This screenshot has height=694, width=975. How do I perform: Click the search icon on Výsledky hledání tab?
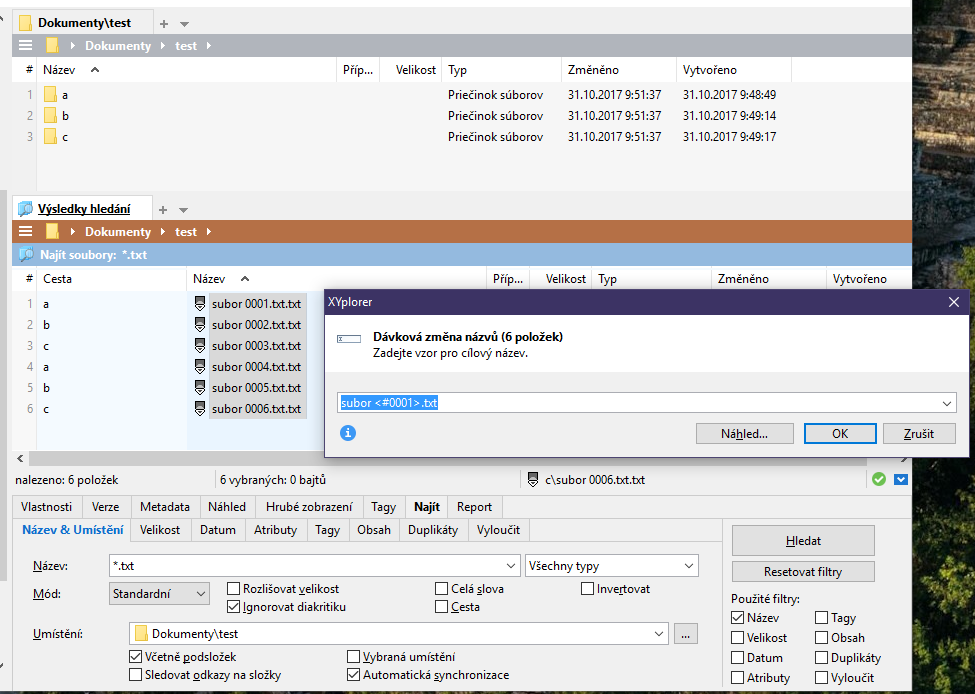(x=25, y=209)
